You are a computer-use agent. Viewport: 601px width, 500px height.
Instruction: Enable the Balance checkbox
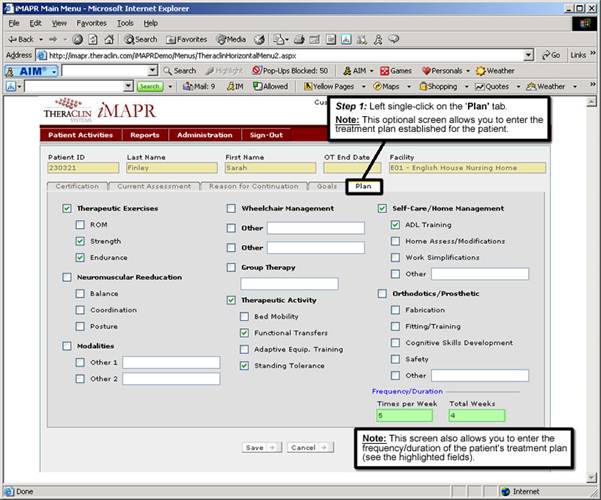(80, 294)
